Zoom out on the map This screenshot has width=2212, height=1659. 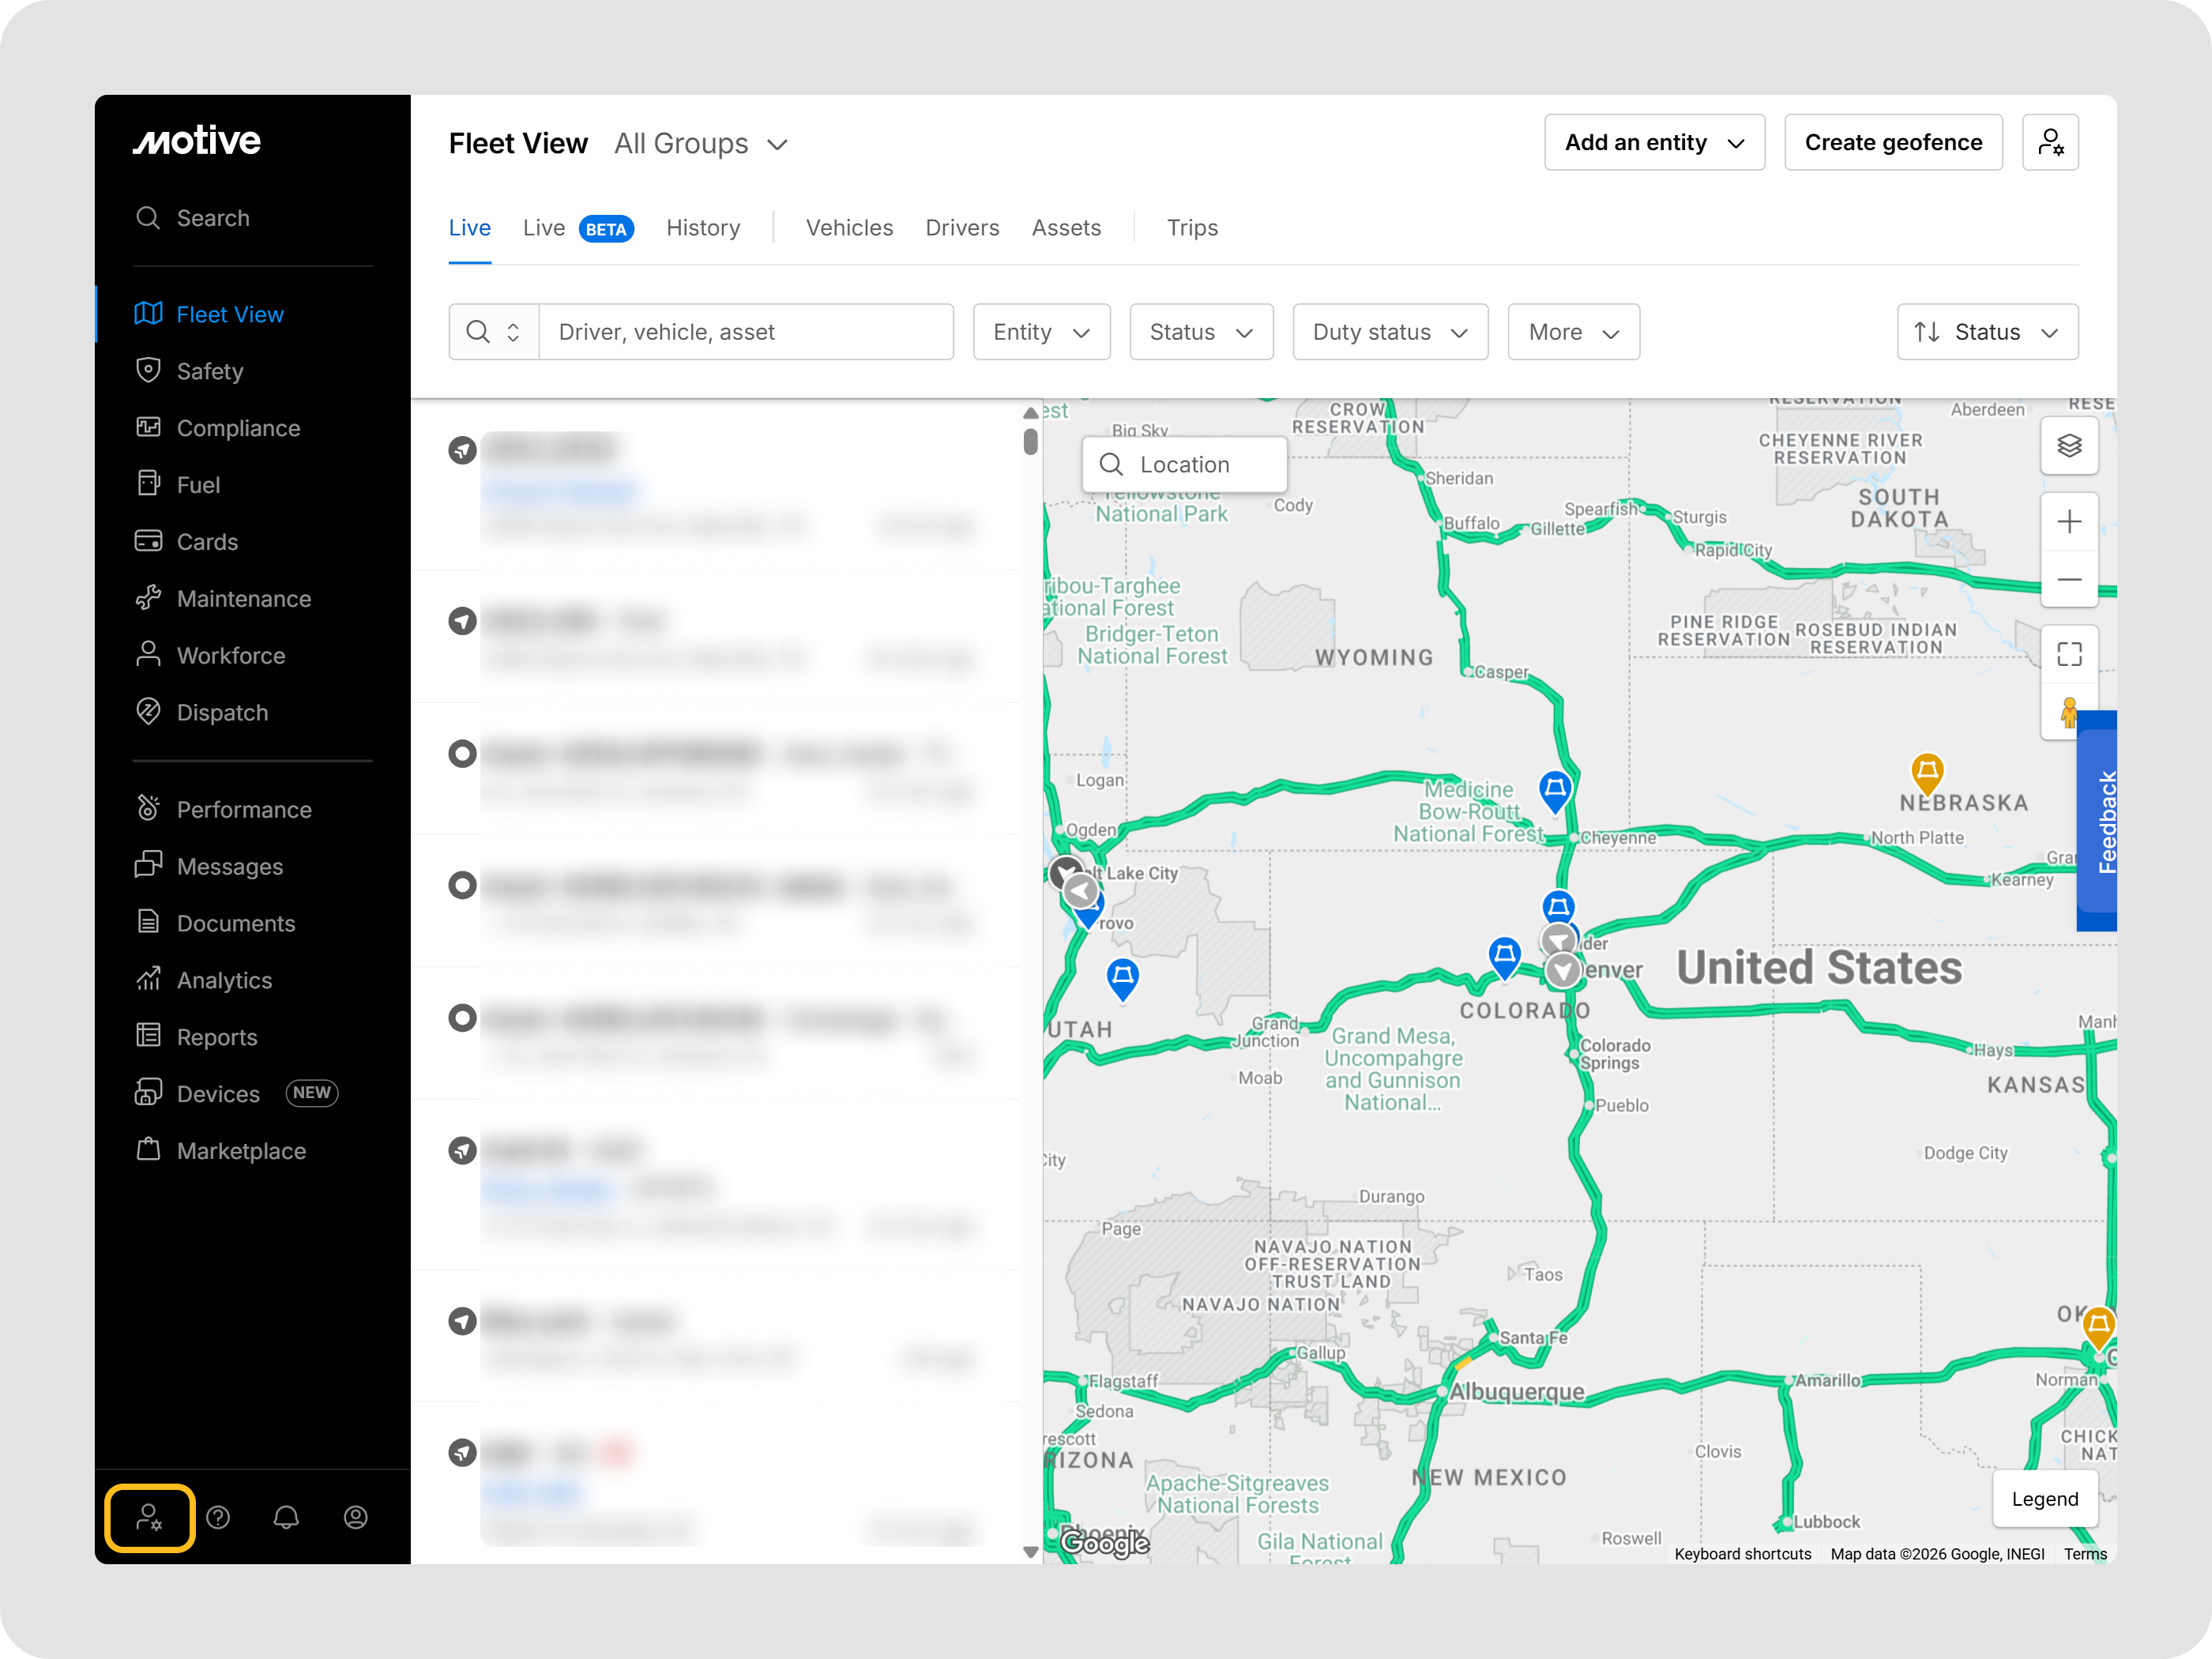click(2068, 579)
